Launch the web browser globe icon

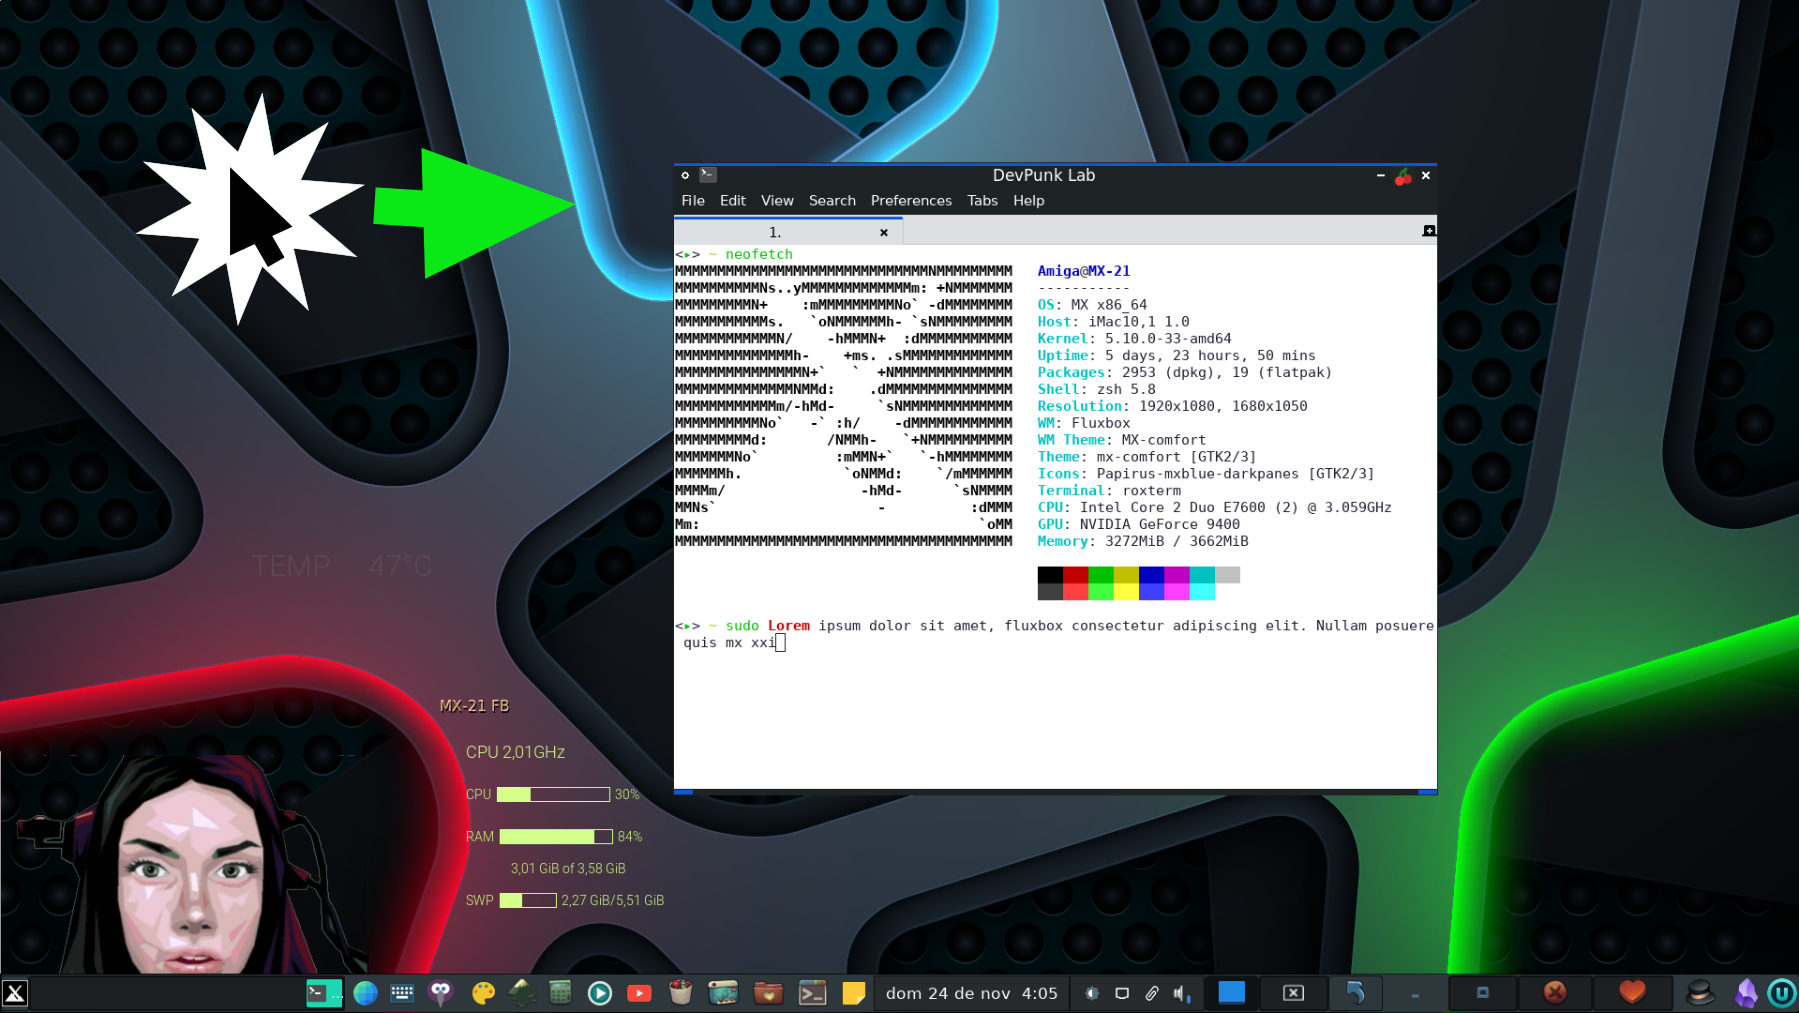pos(365,993)
